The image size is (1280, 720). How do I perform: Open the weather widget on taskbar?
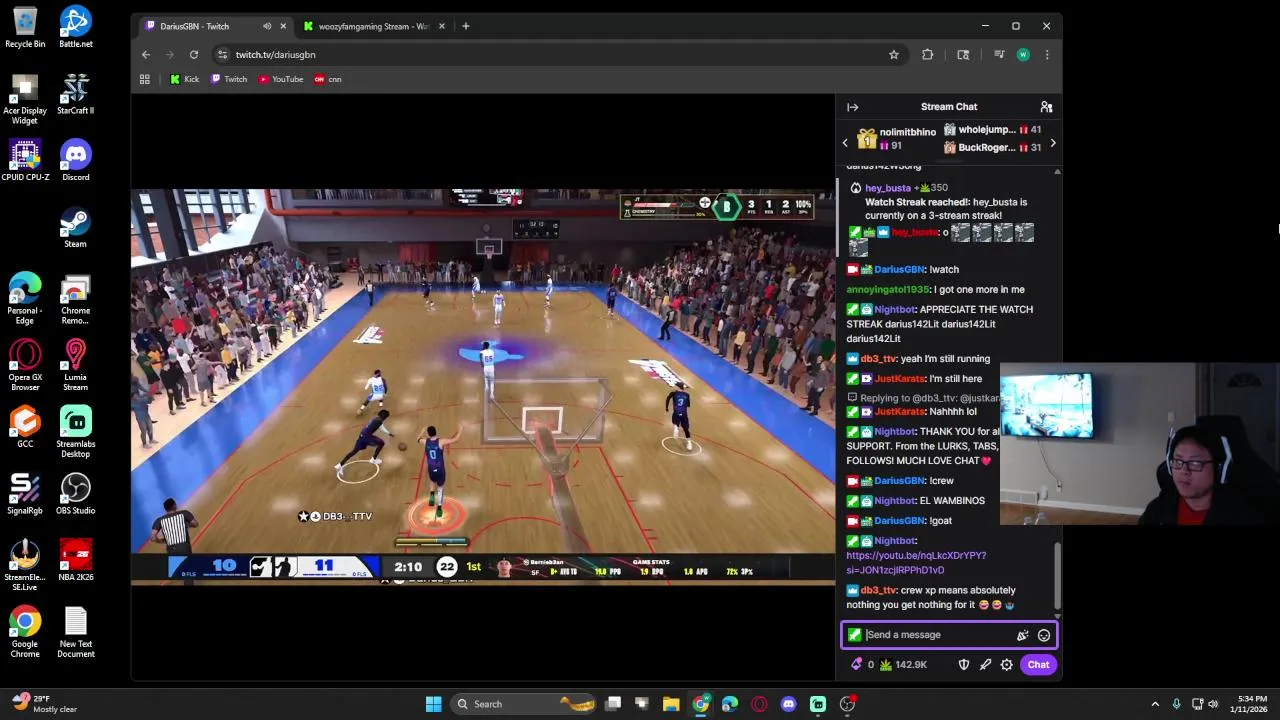coord(42,704)
